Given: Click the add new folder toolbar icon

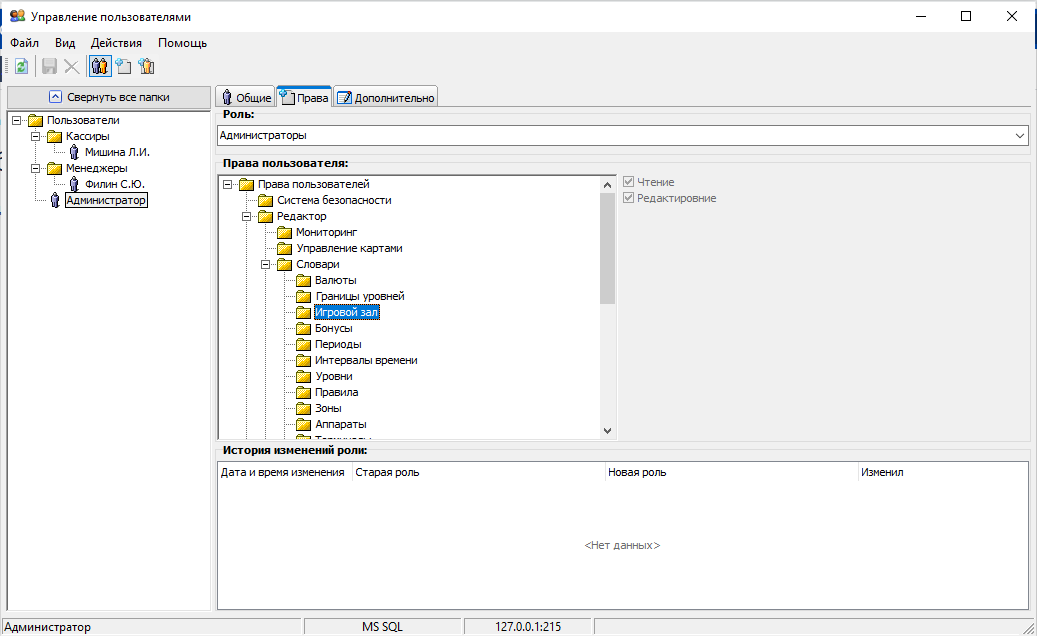Looking at the screenshot, I should click(x=124, y=66).
